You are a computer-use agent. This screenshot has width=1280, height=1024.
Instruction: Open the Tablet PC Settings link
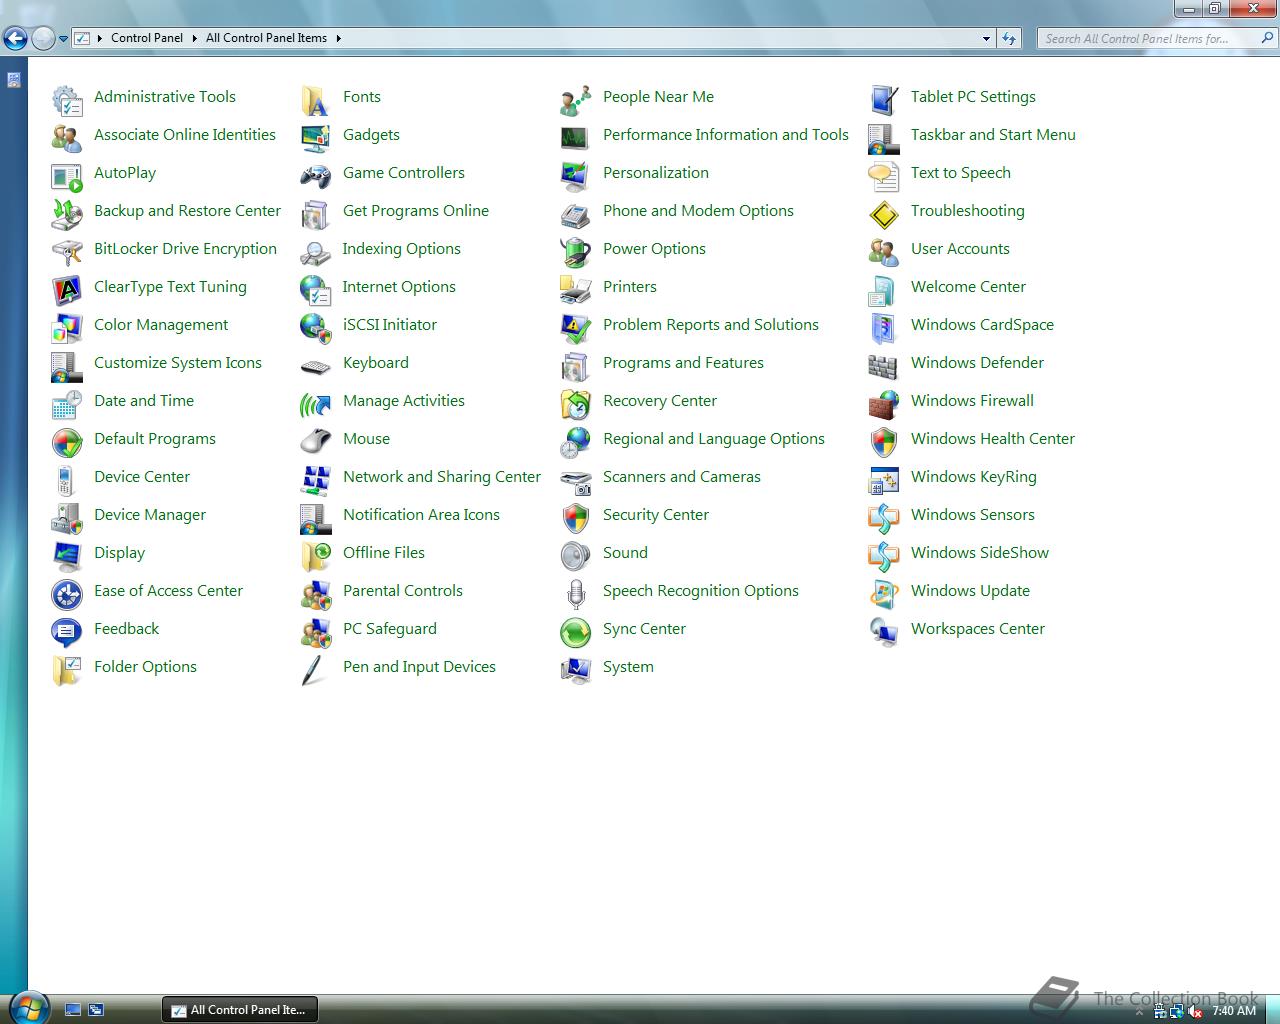973,97
